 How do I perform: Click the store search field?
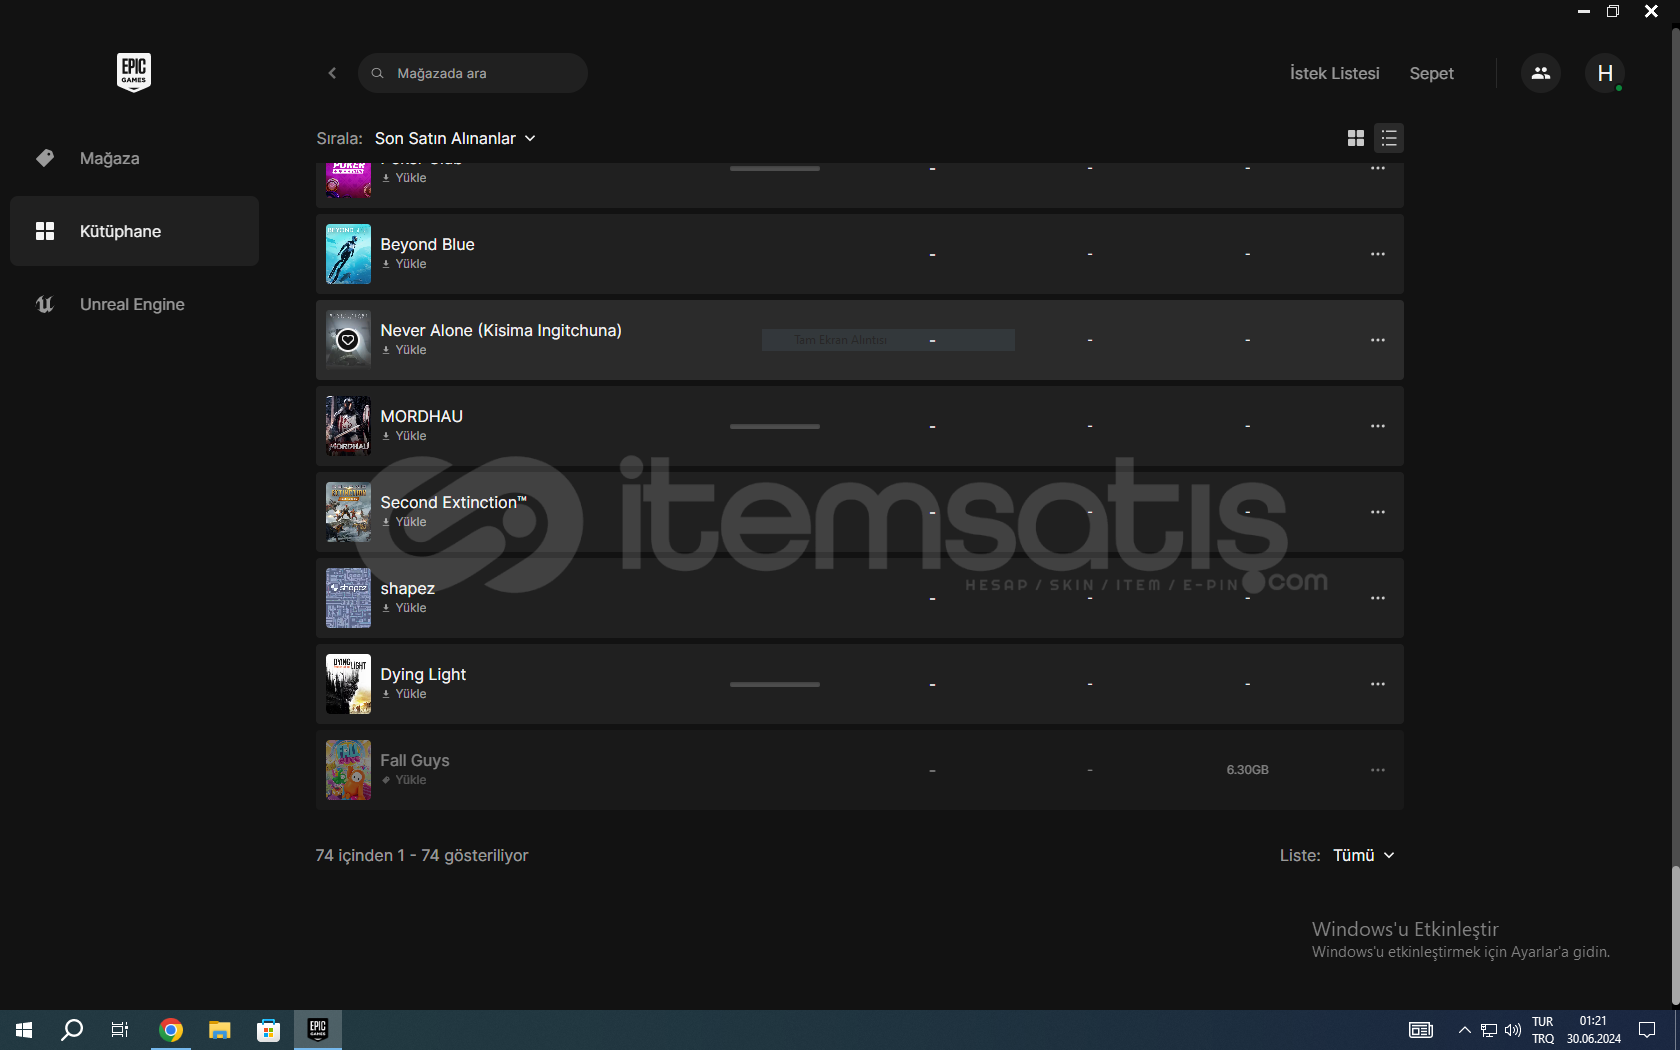(473, 73)
